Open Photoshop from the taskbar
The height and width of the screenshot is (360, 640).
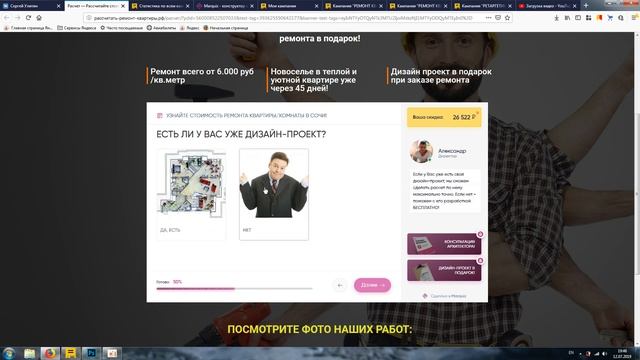pyautogui.click(x=91, y=353)
